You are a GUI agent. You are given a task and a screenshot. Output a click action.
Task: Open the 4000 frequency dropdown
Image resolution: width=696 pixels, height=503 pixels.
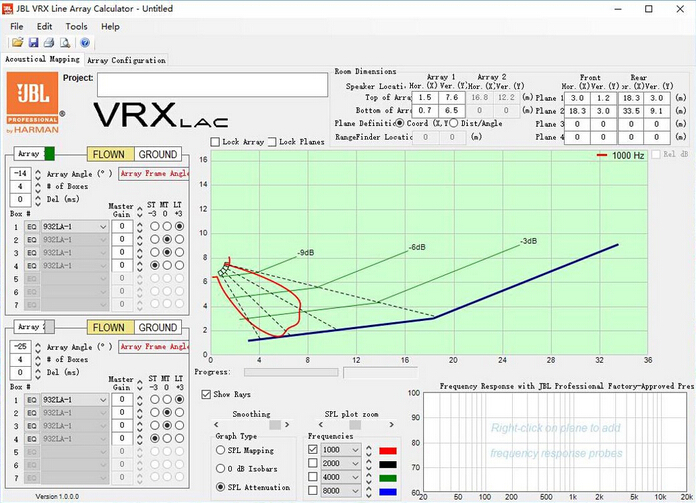coord(341,477)
